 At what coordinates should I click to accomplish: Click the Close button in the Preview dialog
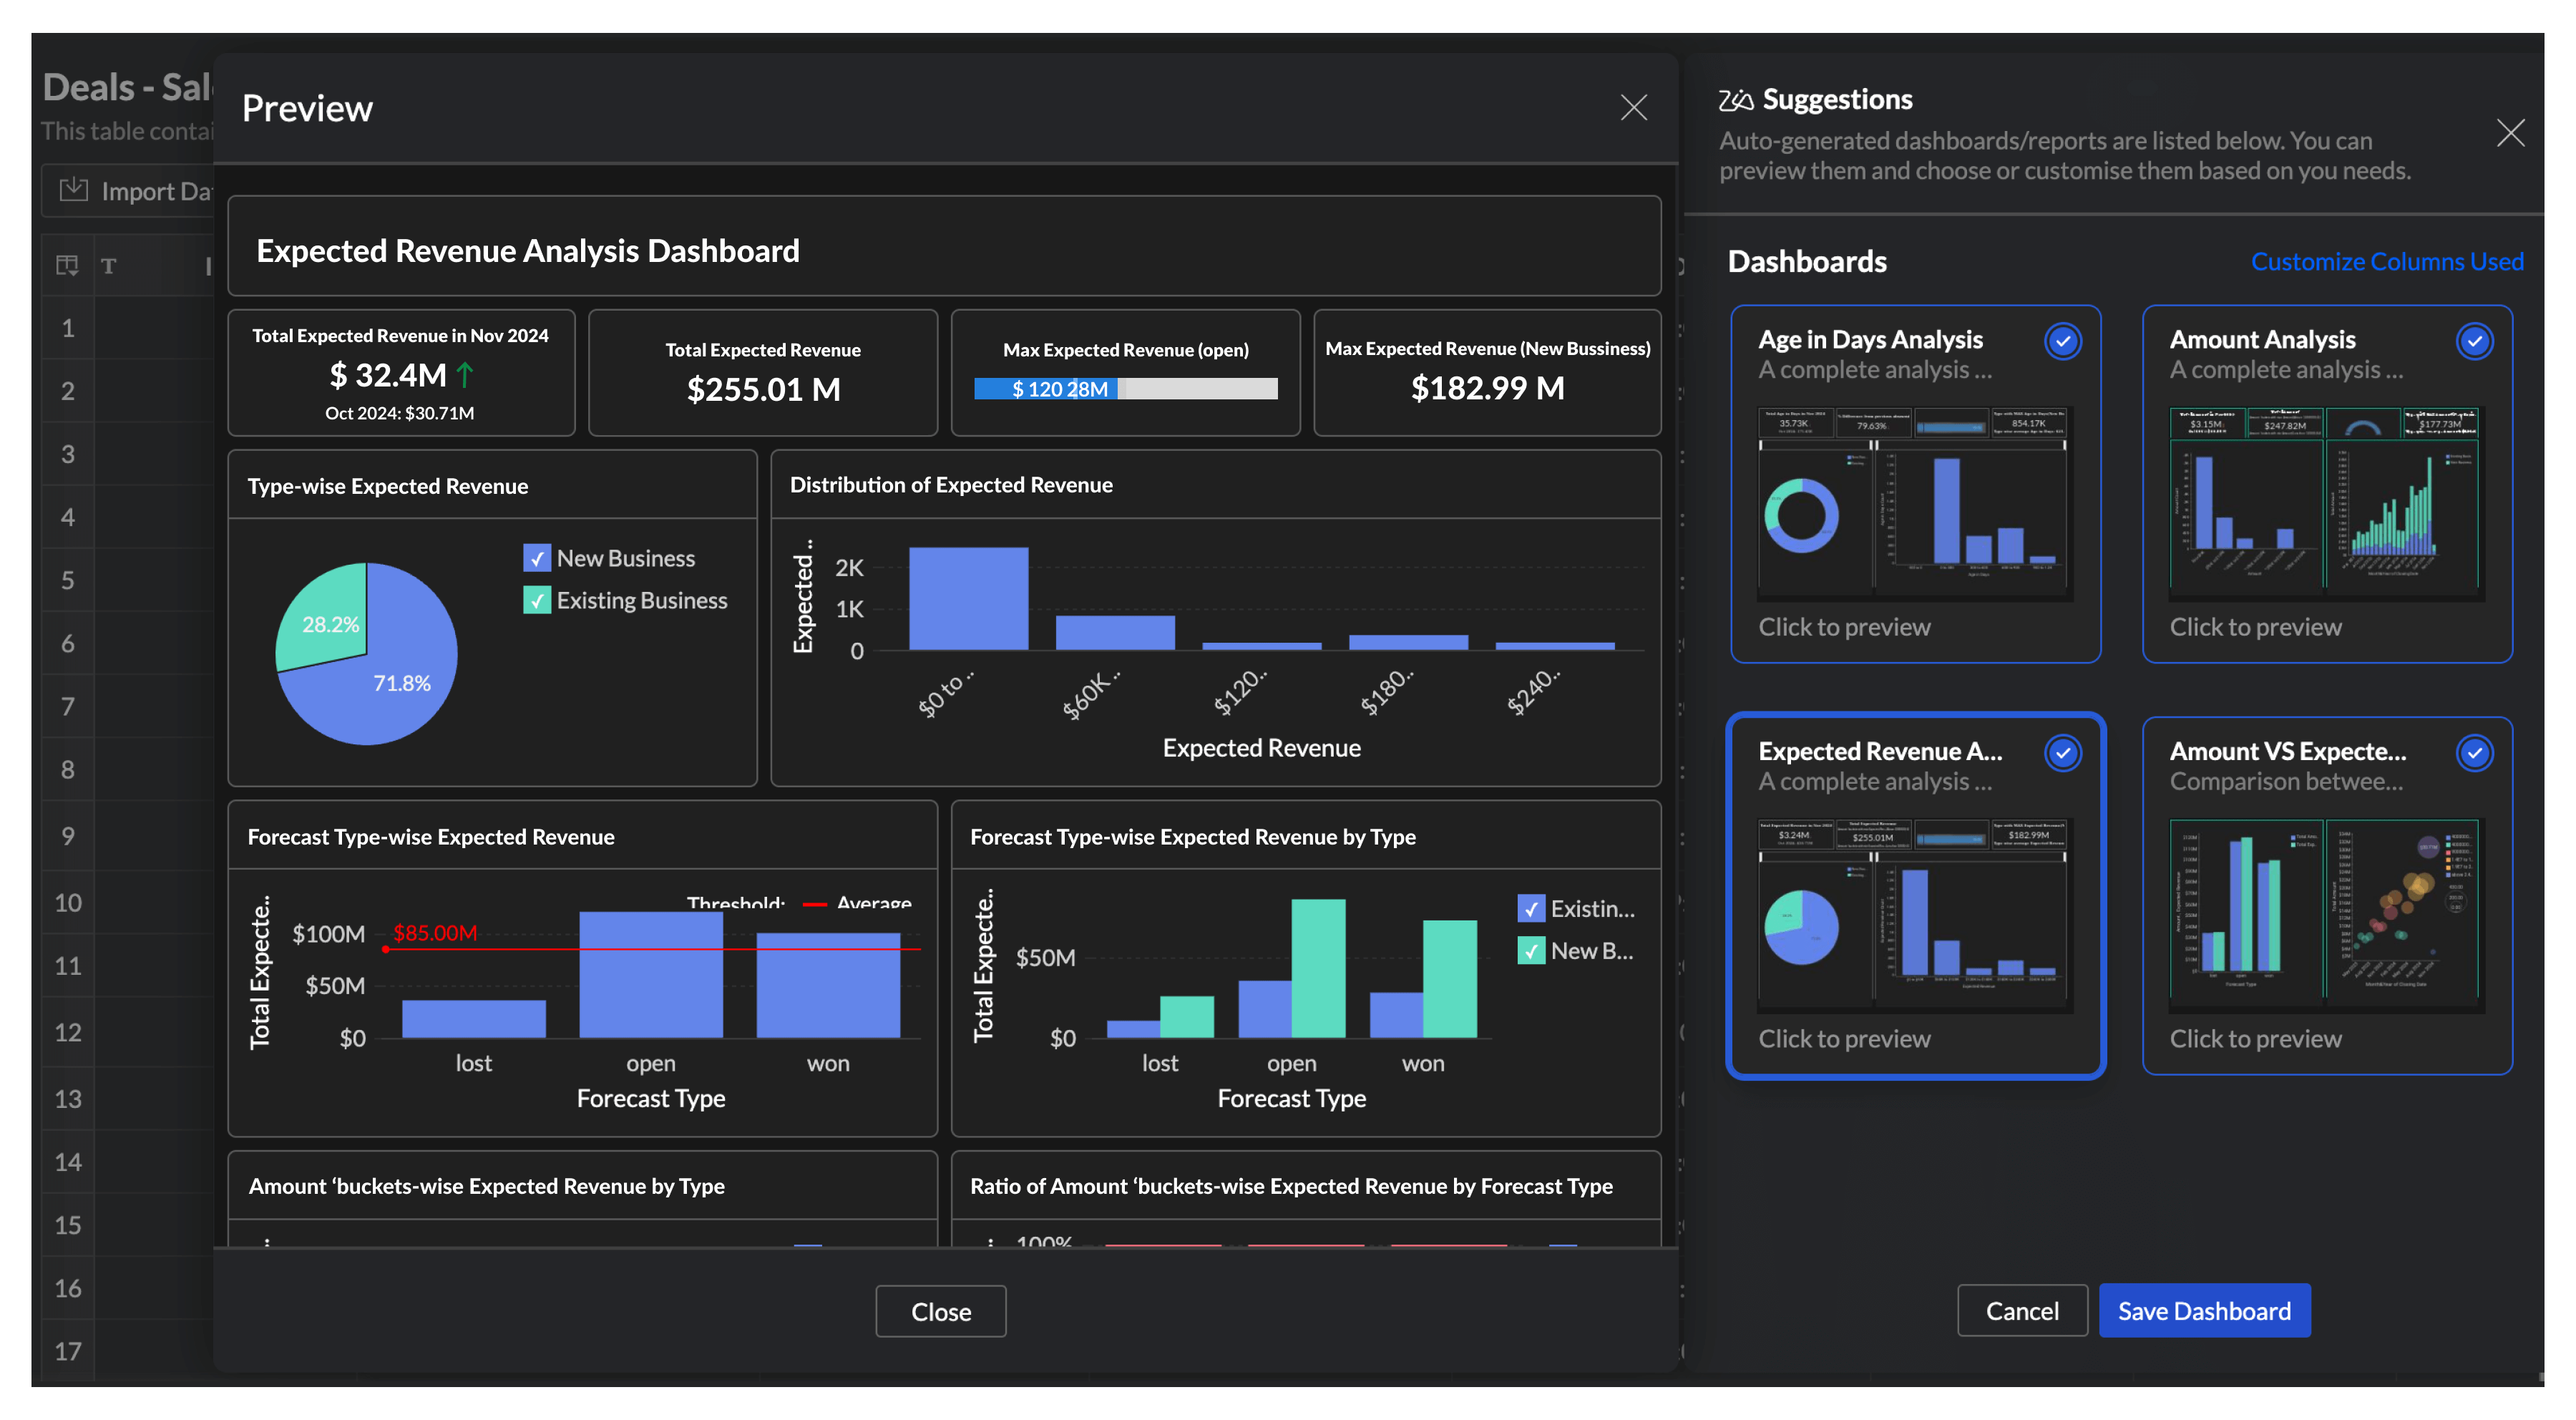[940, 1311]
